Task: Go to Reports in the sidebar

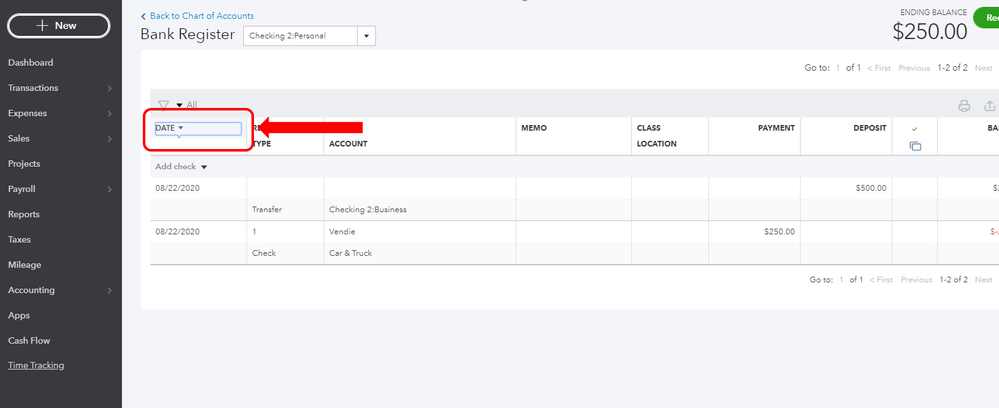Action: pyautogui.click(x=24, y=214)
